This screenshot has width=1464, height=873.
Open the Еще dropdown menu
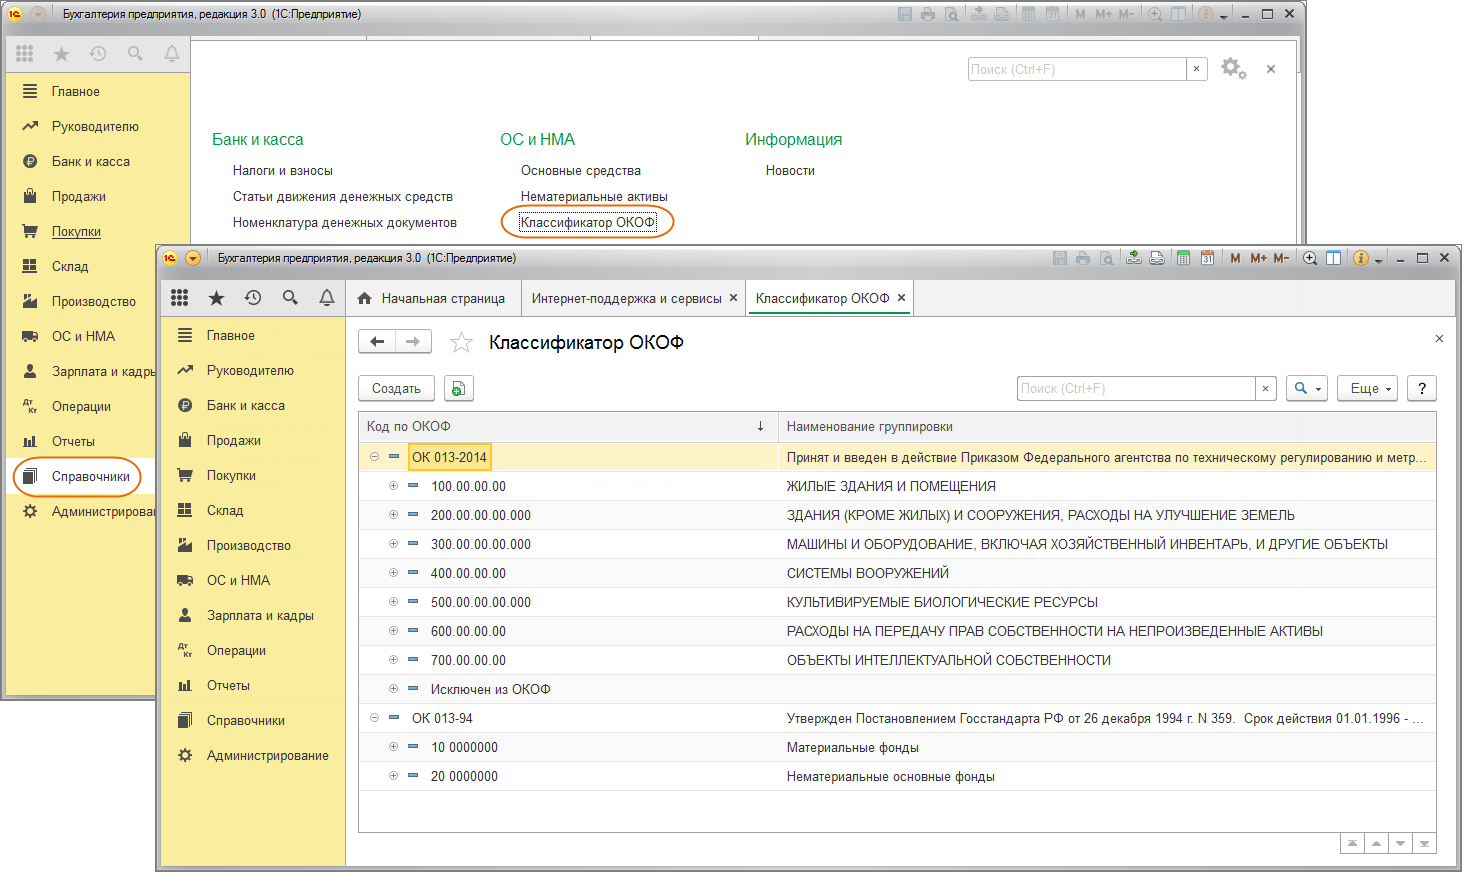[x=1367, y=388]
